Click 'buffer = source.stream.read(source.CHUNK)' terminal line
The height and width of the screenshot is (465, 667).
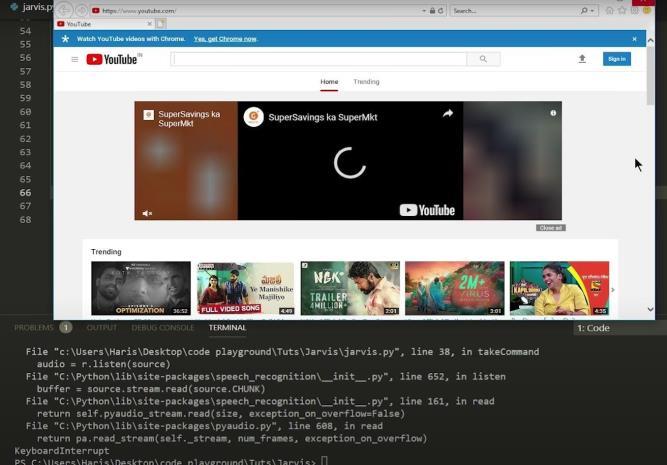click(x=151, y=389)
